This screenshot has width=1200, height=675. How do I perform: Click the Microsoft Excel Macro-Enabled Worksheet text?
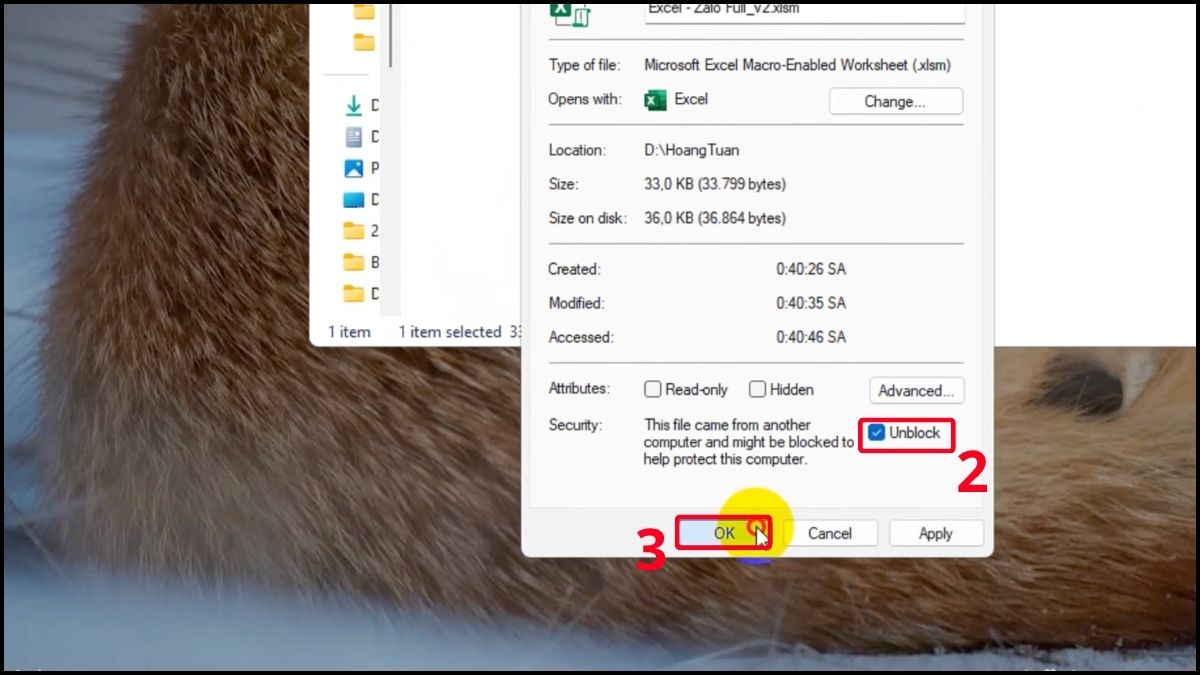797,65
